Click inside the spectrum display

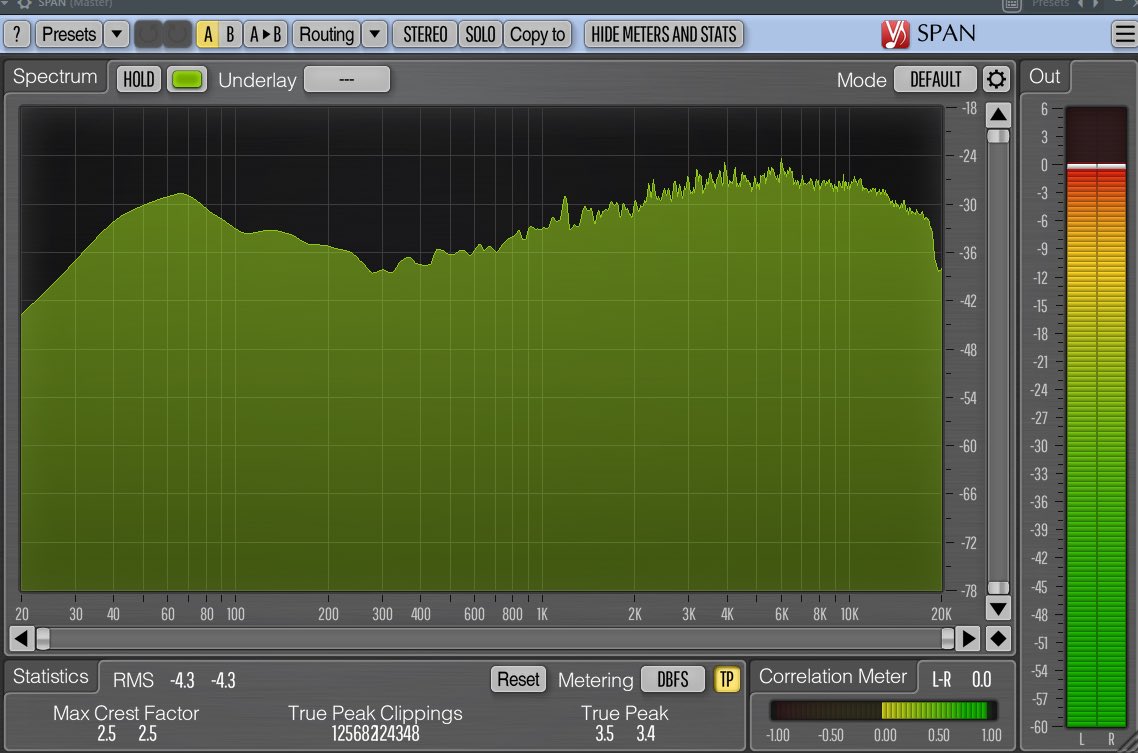pos(481,348)
